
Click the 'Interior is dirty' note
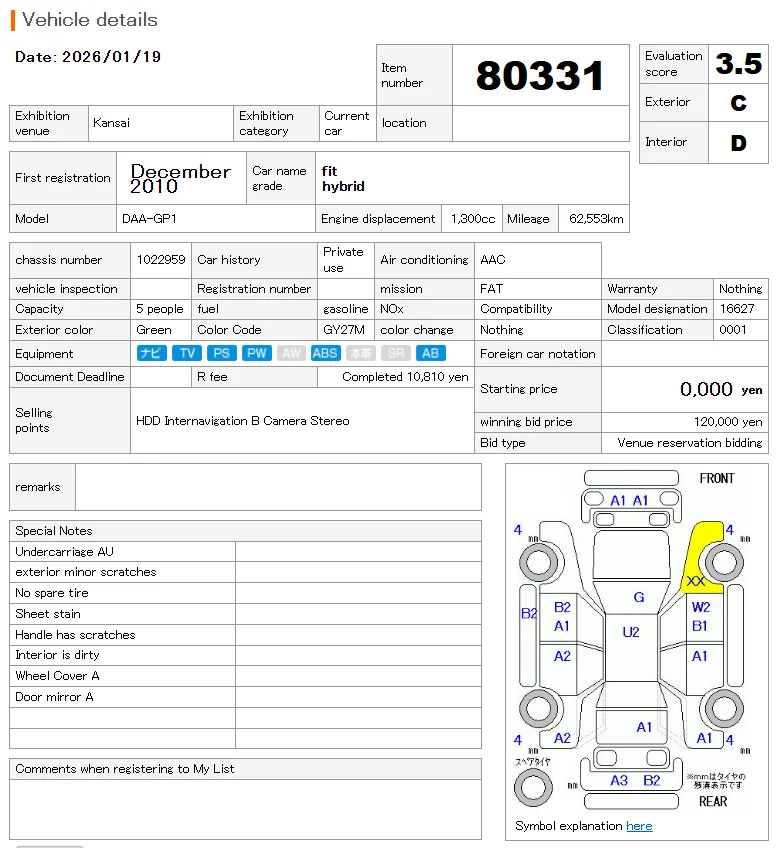pos(57,655)
